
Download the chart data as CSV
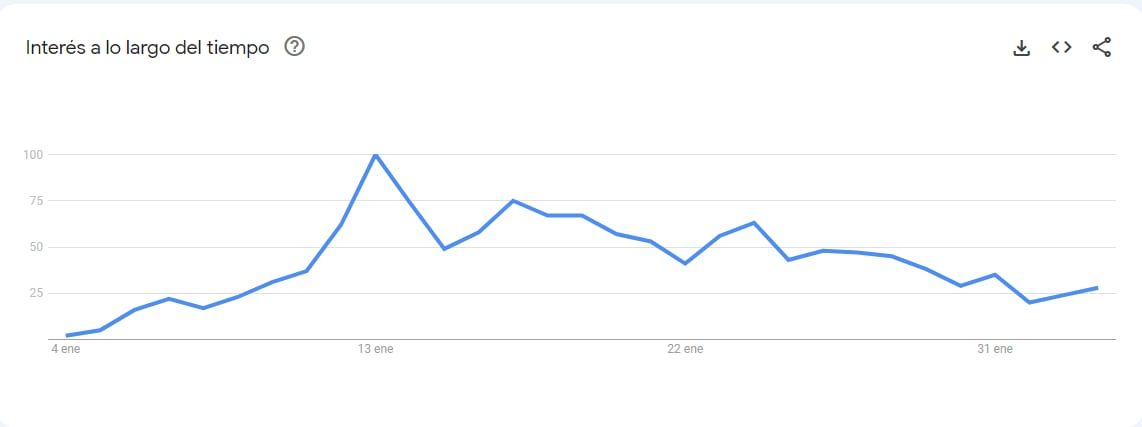pyautogui.click(x=1021, y=48)
